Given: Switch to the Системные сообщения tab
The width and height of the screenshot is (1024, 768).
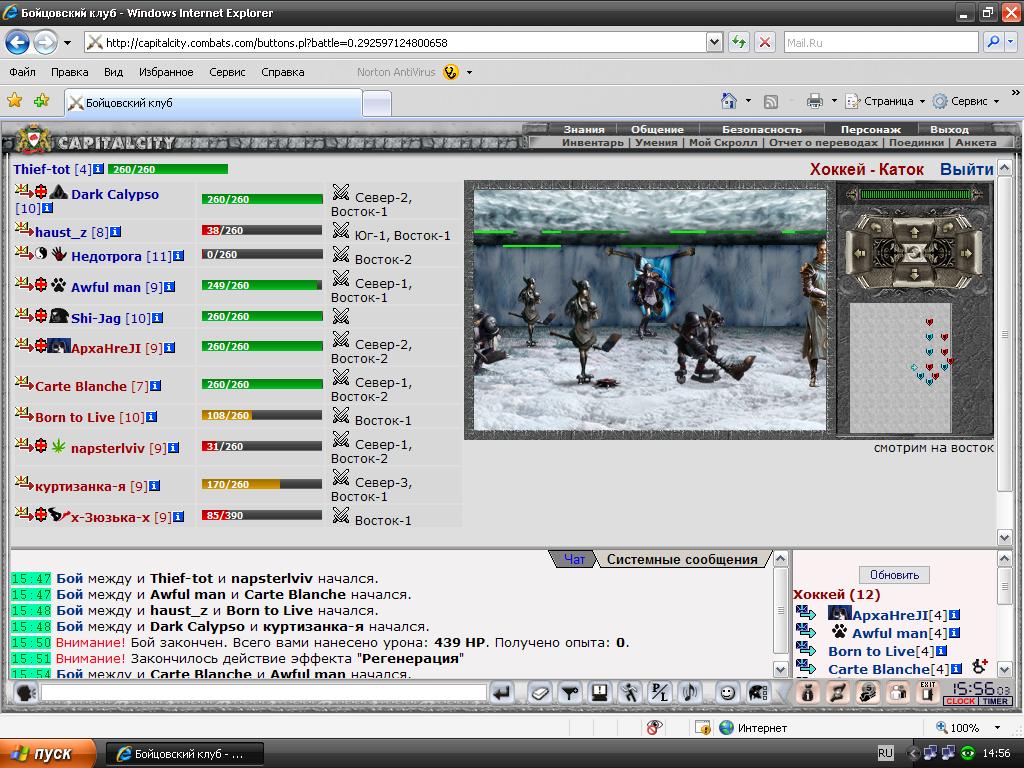Looking at the screenshot, I should (682, 559).
